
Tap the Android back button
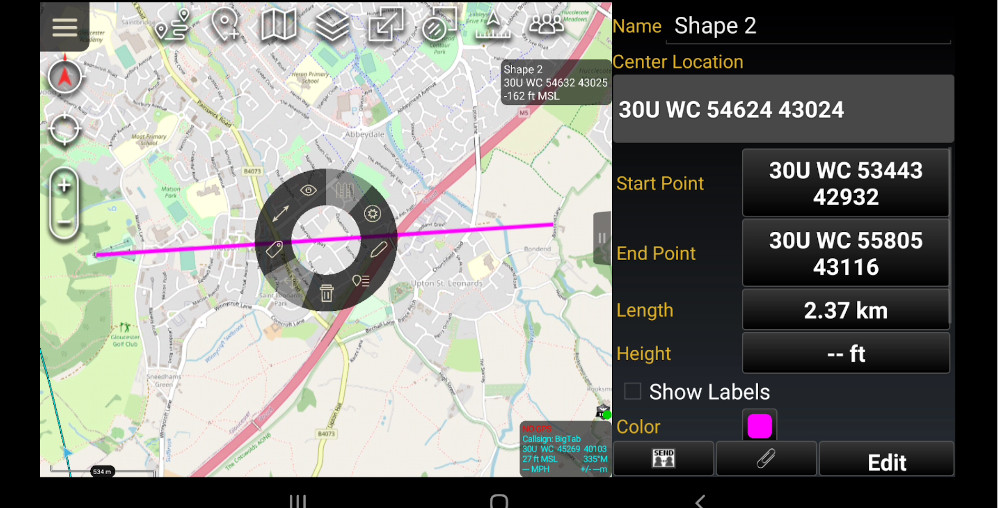pos(700,502)
